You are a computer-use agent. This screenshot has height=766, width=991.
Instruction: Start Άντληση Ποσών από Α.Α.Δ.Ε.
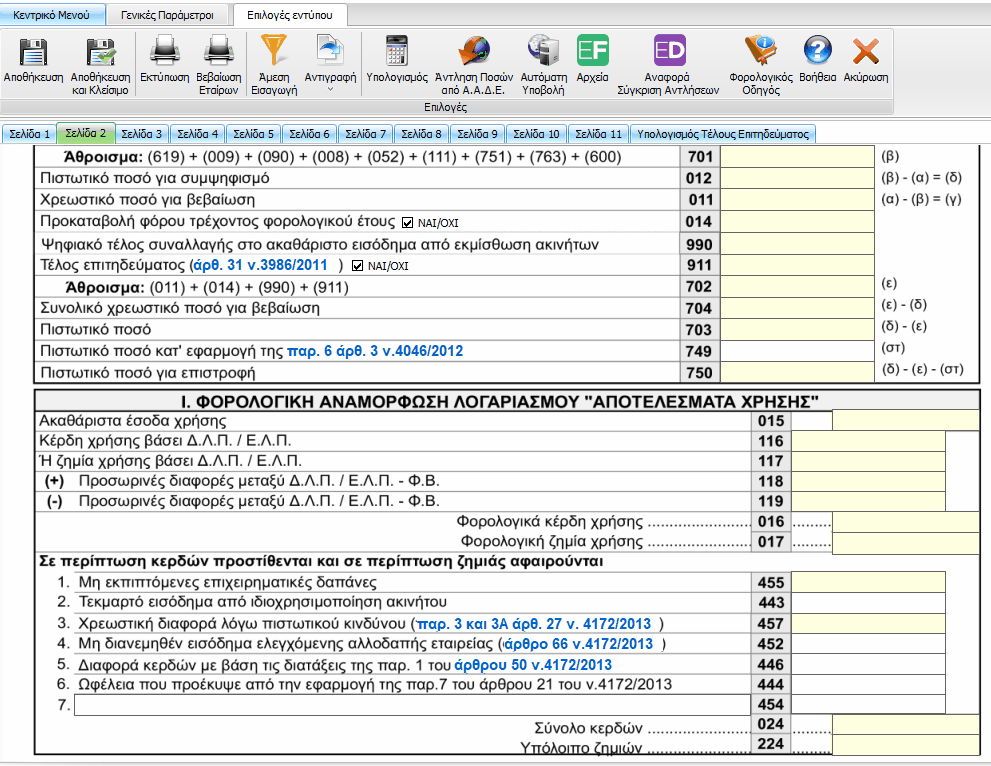(x=473, y=52)
